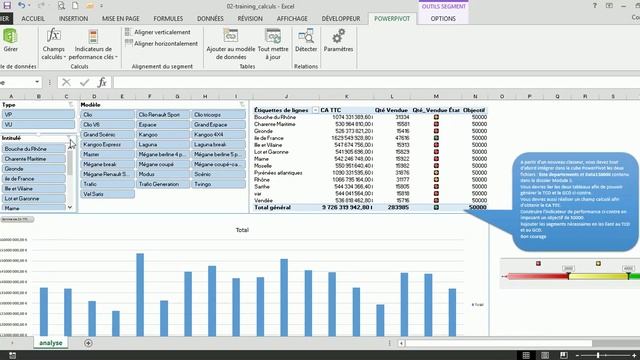Click Tout mettre à jour
640x360 pixels.
pyautogui.click(x=273, y=44)
